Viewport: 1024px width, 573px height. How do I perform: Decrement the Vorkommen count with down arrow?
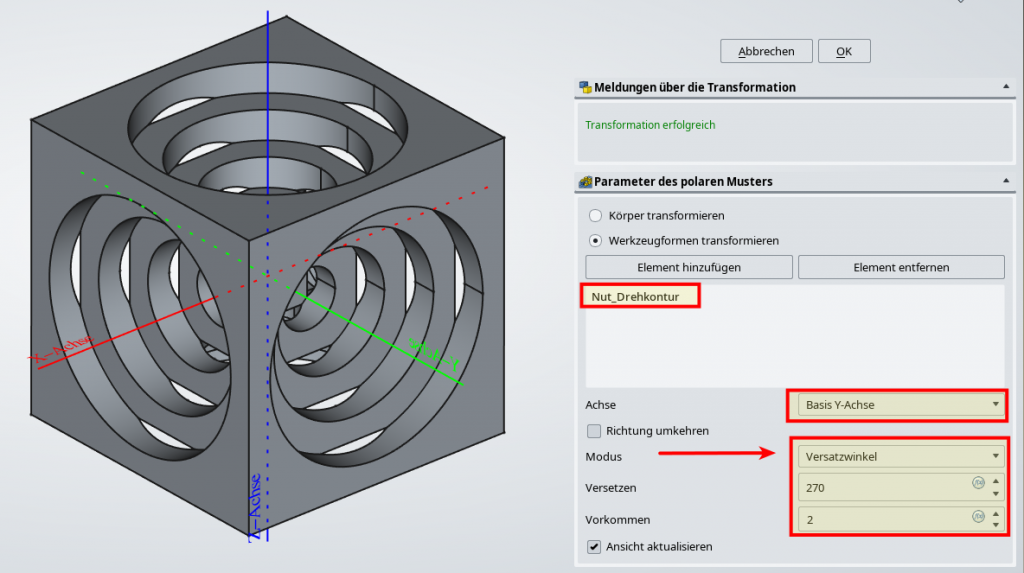(x=995, y=526)
